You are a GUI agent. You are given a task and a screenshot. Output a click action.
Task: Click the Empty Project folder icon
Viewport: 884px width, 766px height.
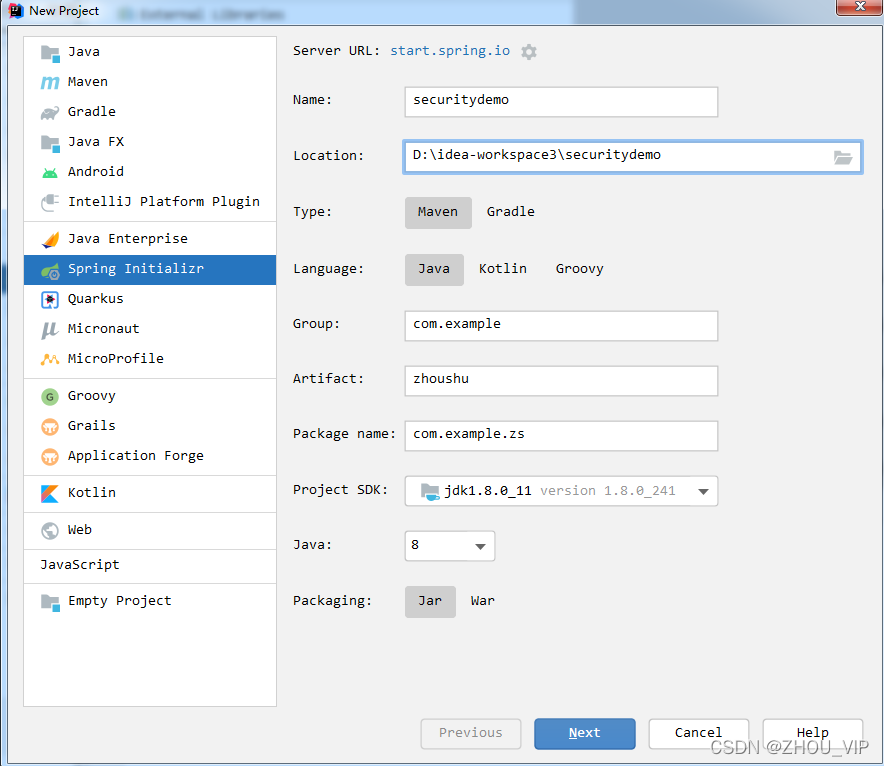[50, 602]
